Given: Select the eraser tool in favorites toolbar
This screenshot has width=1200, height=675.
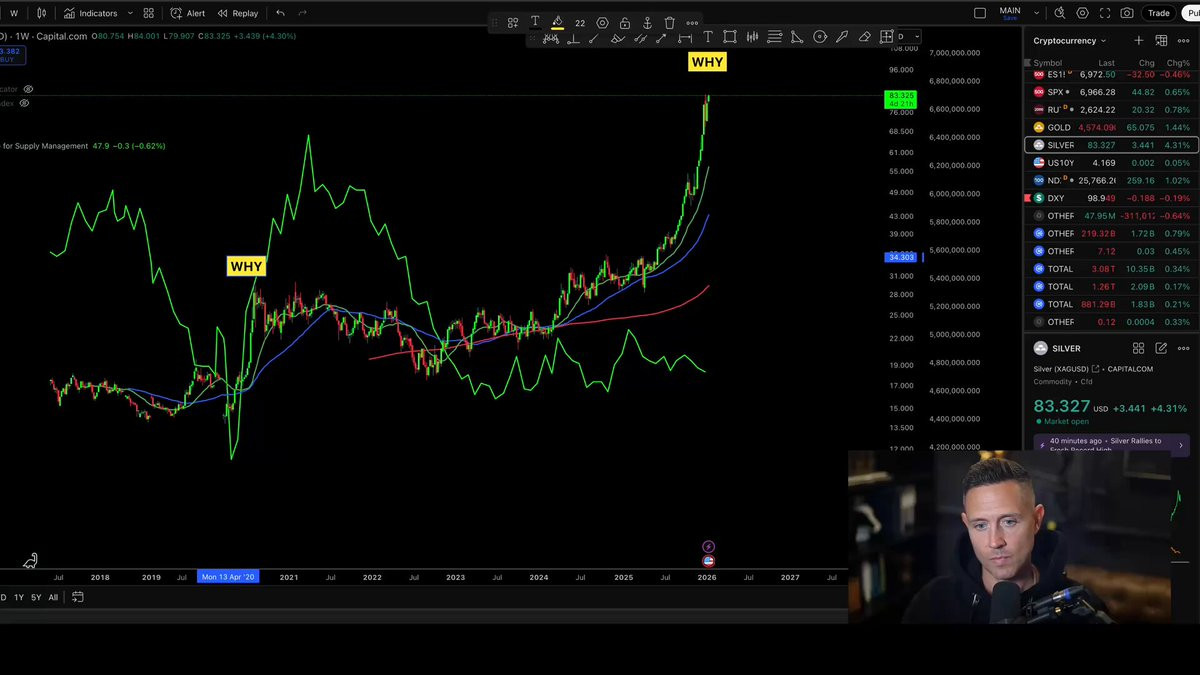Looking at the screenshot, I should (864, 37).
